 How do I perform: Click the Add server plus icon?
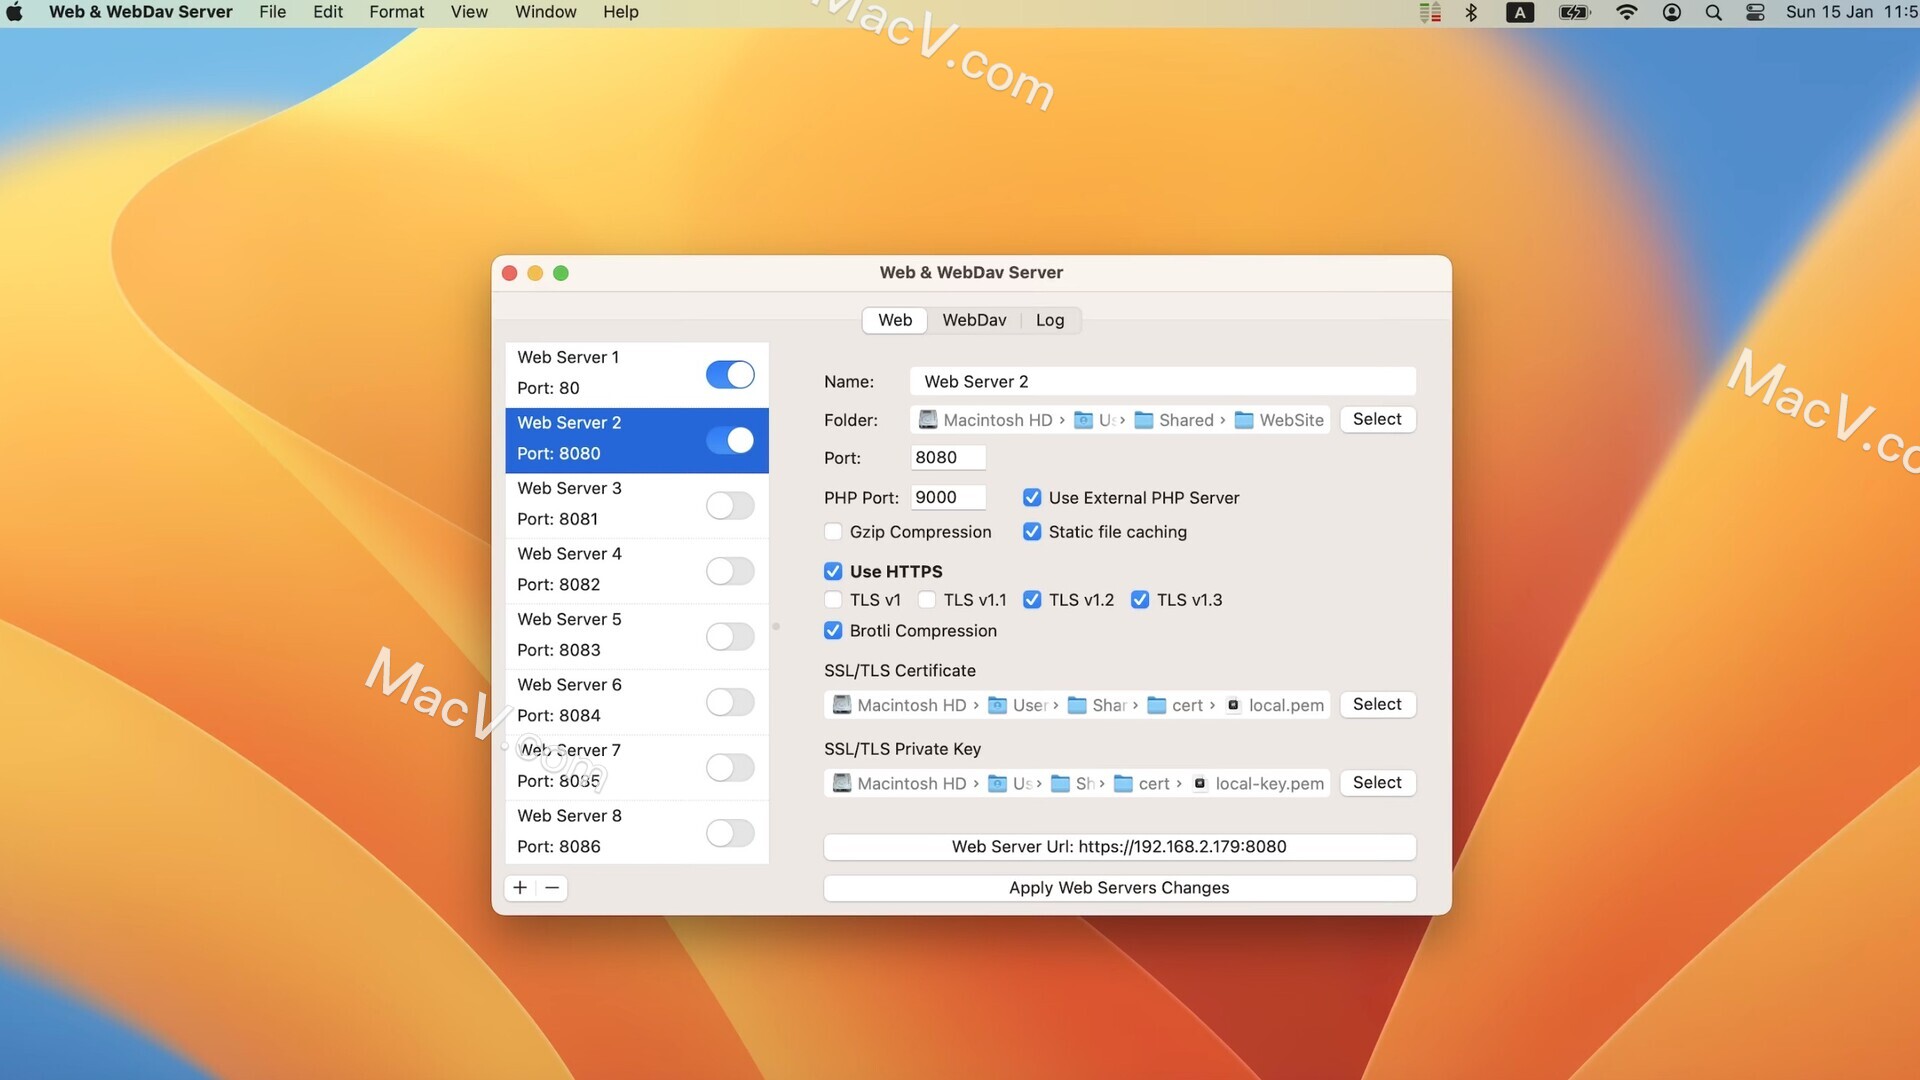pos(521,887)
